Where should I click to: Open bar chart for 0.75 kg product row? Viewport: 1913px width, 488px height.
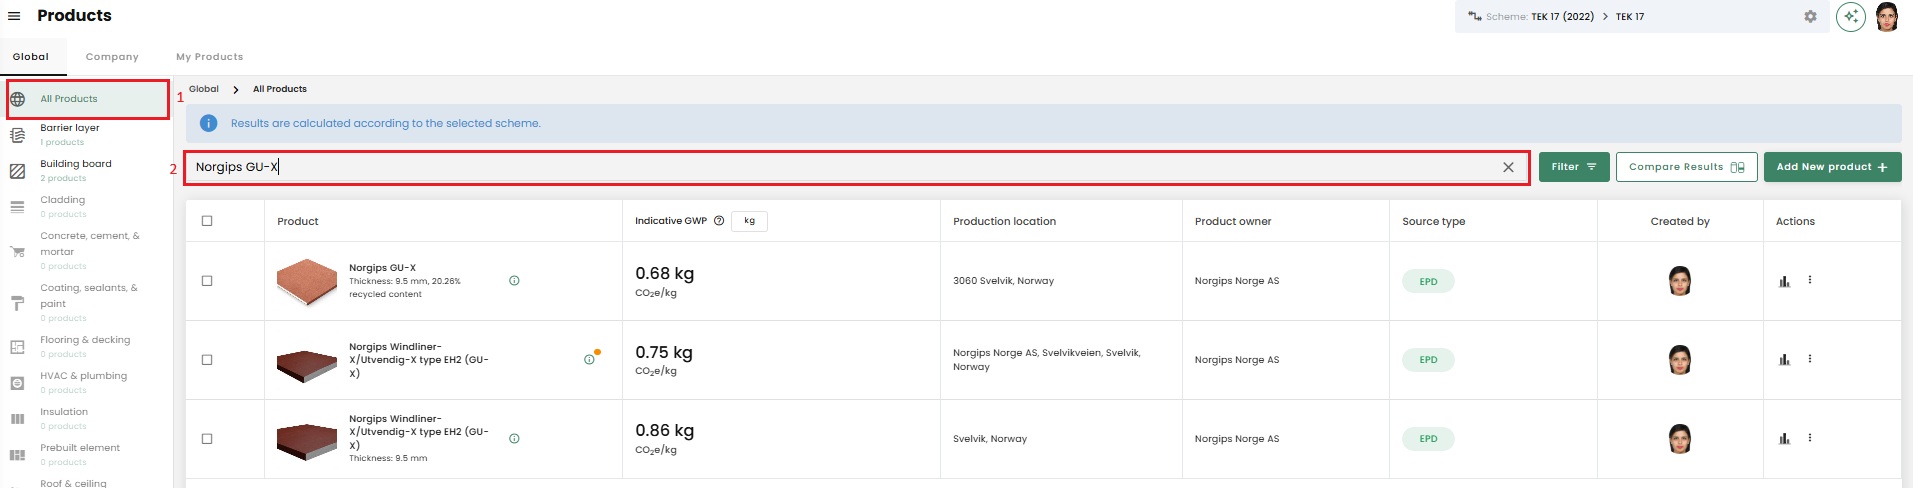point(1784,360)
